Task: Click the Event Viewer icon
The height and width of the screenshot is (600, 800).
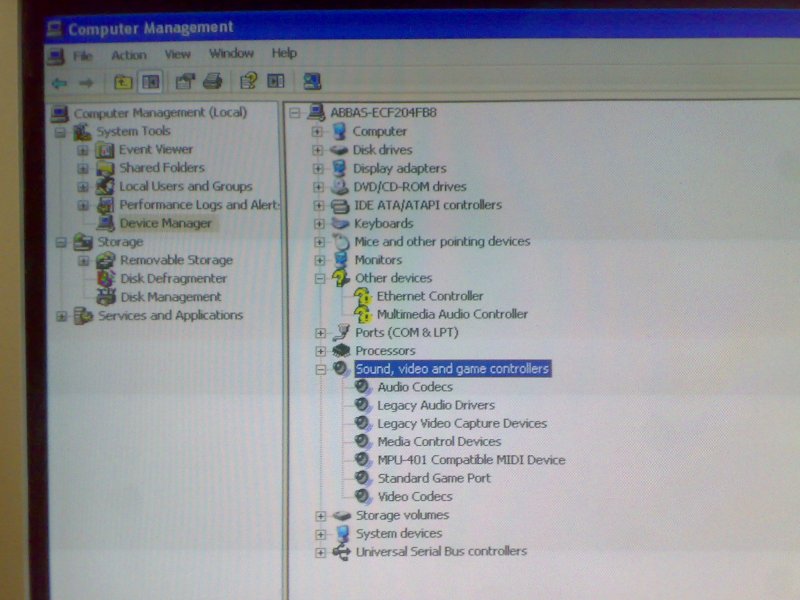Action: point(105,150)
